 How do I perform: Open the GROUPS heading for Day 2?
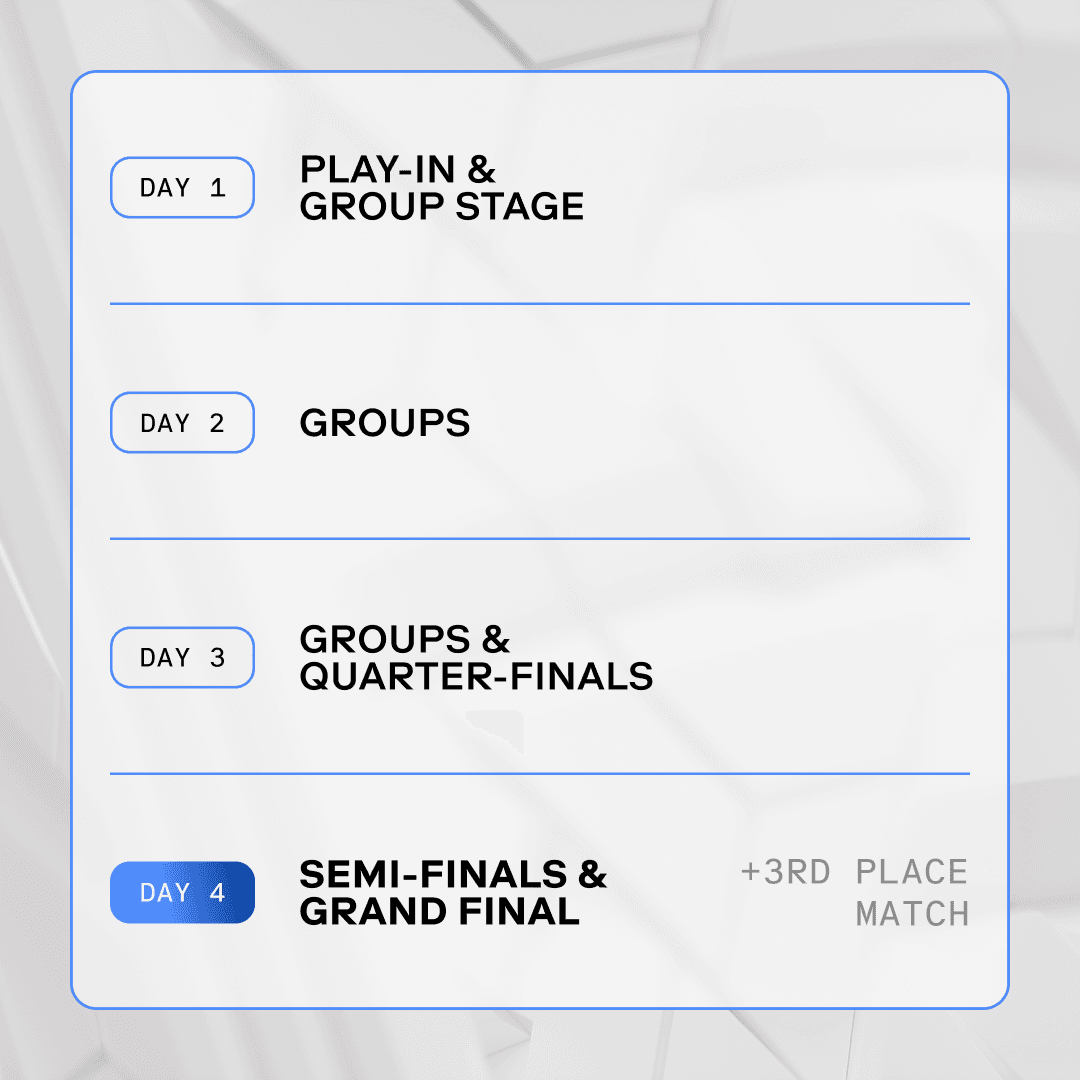[385, 422]
